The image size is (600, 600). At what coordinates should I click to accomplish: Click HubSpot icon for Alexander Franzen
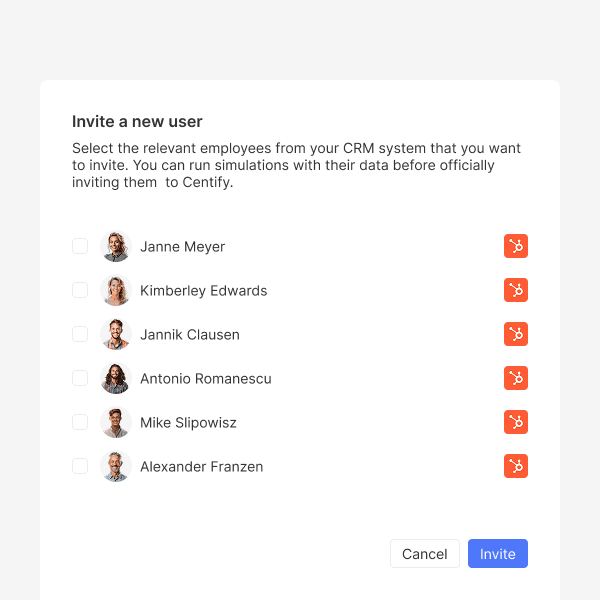(x=516, y=466)
